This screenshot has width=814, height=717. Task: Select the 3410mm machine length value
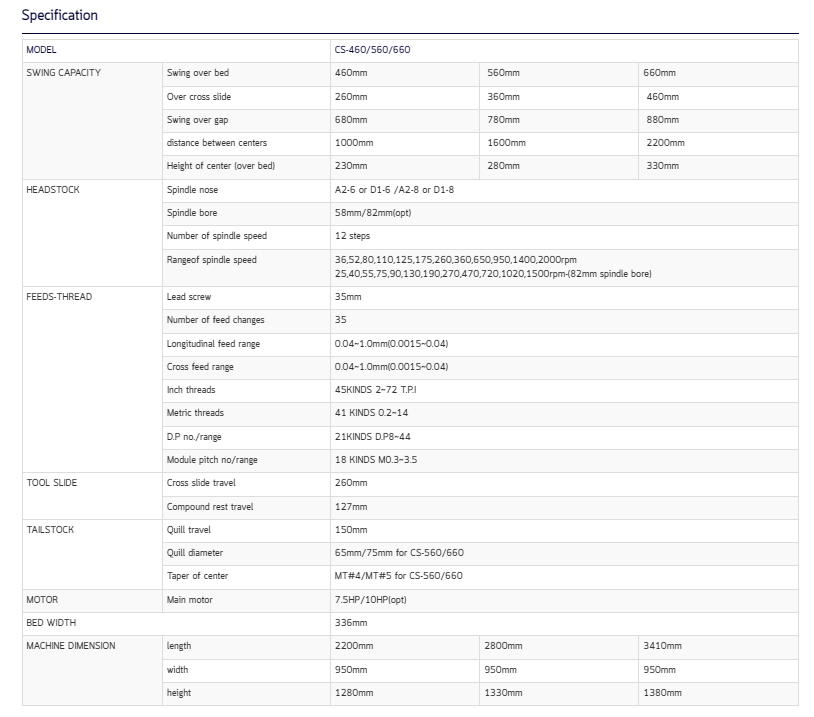click(x=662, y=646)
